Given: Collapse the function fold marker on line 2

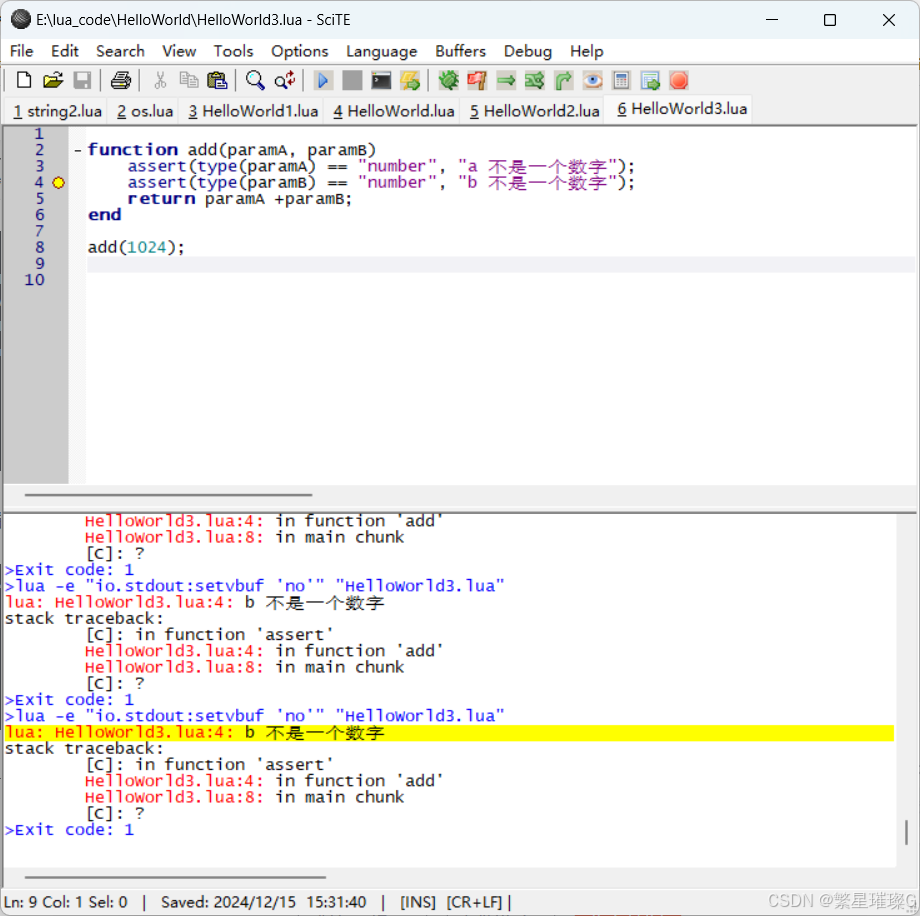Looking at the screenshot, I should [77, 150].
